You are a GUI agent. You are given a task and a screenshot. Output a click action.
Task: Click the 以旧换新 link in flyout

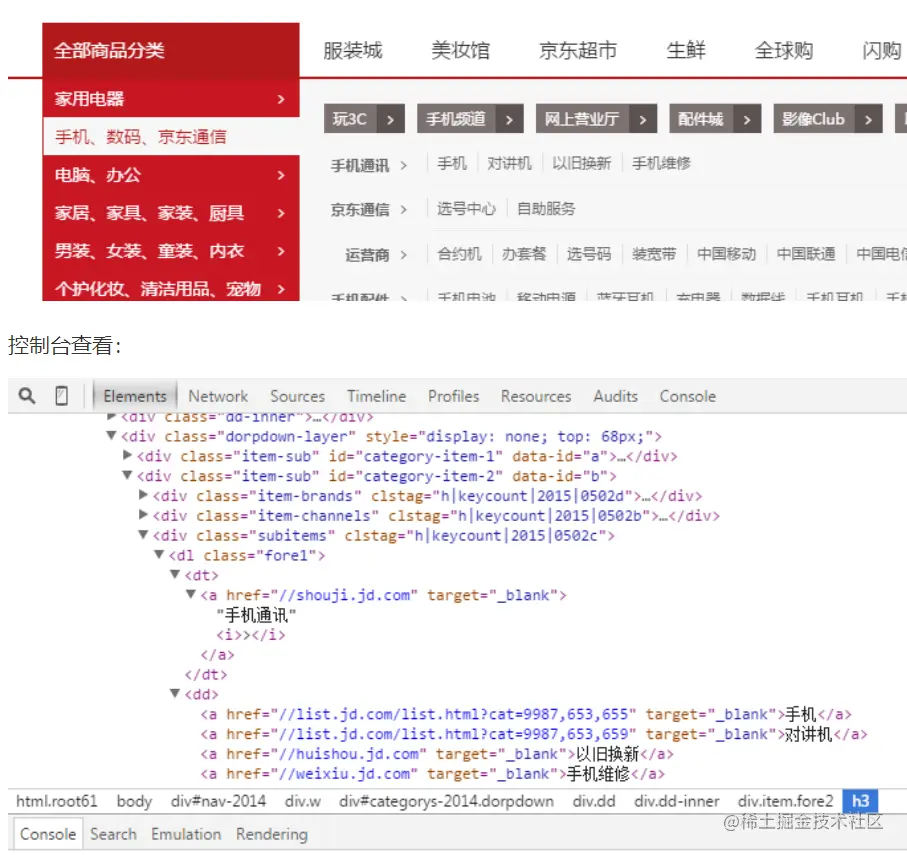pyautogui.click(x=581, y=163)
